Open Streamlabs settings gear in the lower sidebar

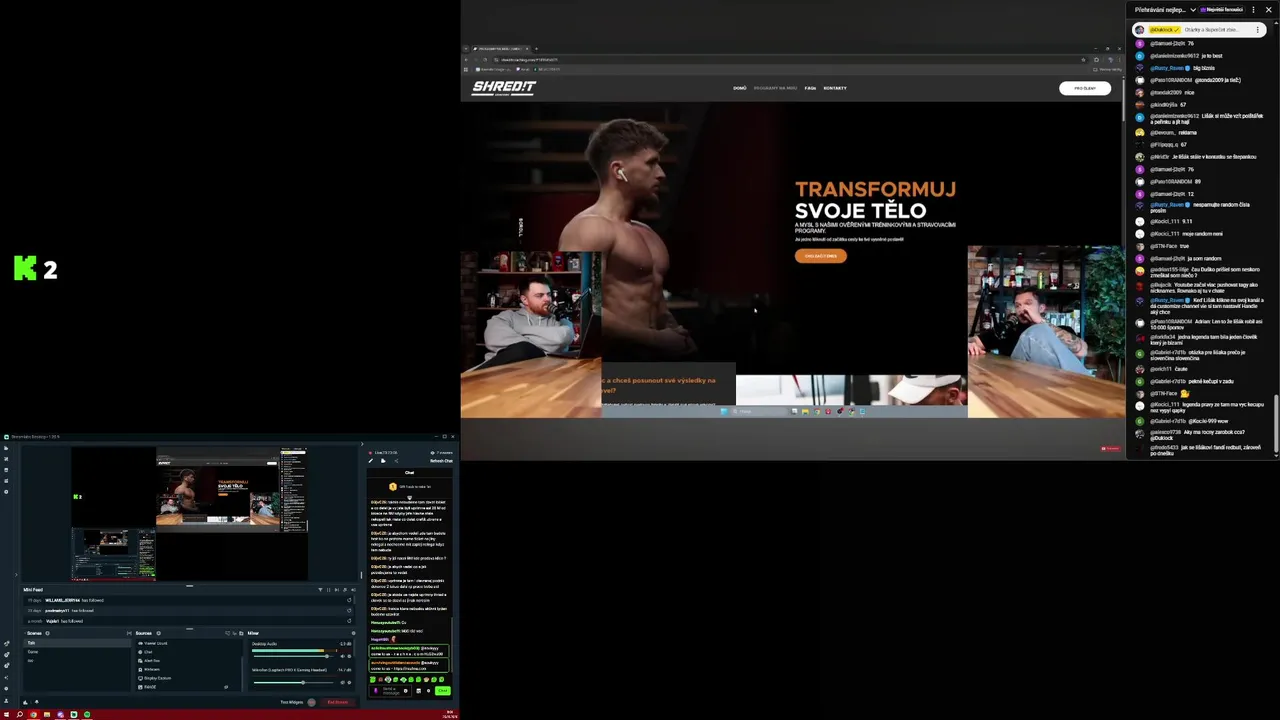(x=6, y=689)
